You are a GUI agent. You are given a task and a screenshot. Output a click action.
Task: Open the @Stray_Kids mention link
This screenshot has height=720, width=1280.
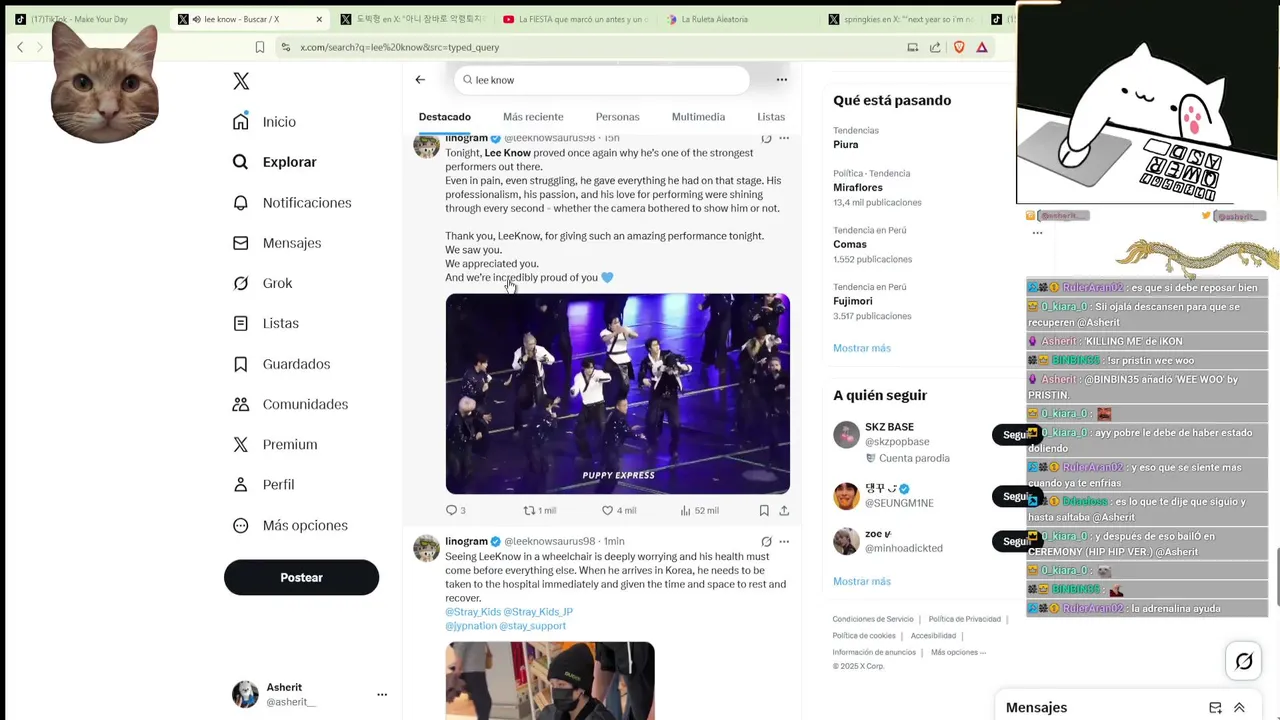473,612
